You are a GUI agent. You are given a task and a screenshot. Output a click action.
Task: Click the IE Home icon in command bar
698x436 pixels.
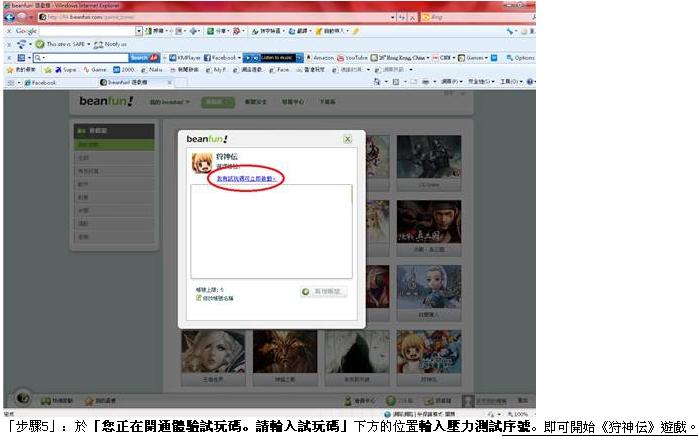[377, 82]
